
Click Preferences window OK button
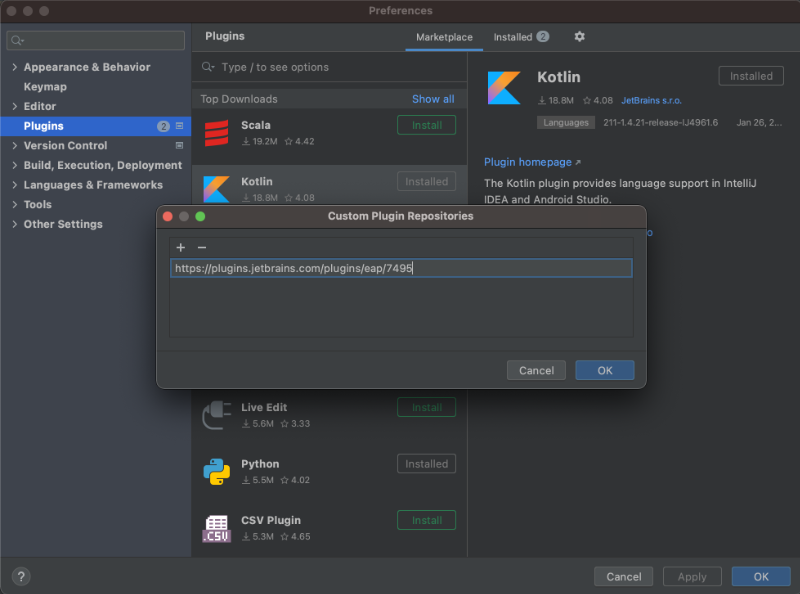pos(761,577)
